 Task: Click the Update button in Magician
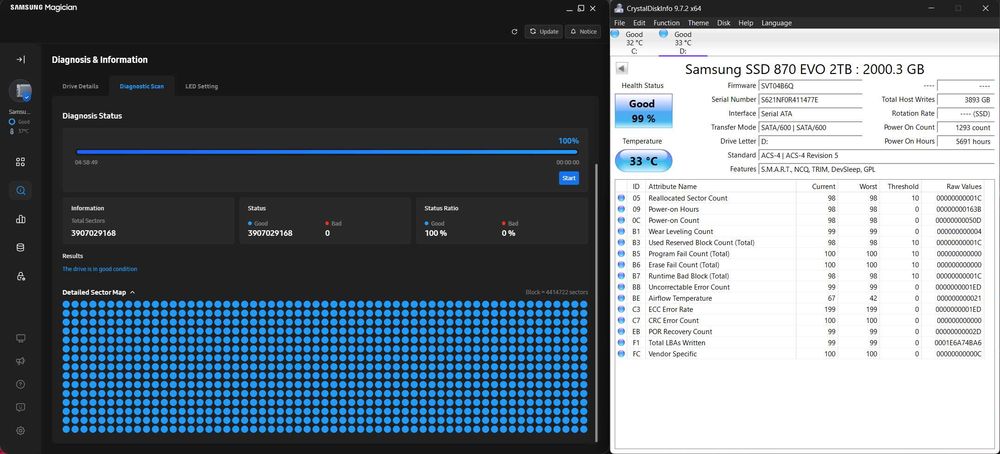tap(543, 31)
